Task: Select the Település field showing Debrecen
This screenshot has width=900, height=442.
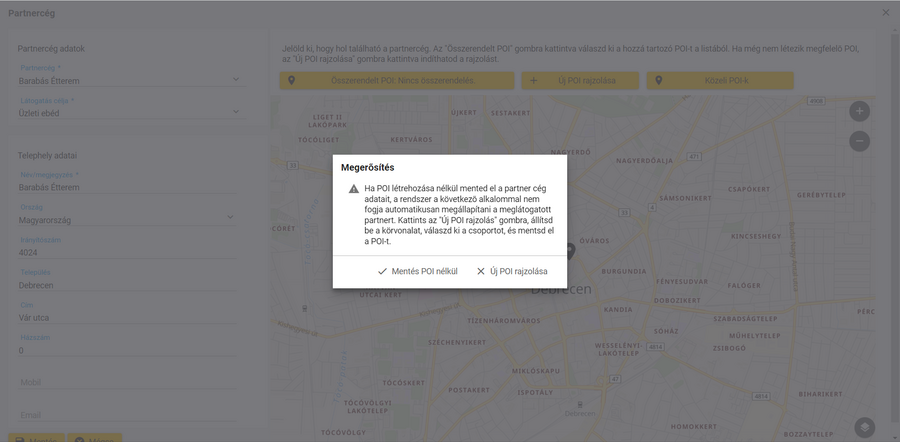Action: point(130,285)
